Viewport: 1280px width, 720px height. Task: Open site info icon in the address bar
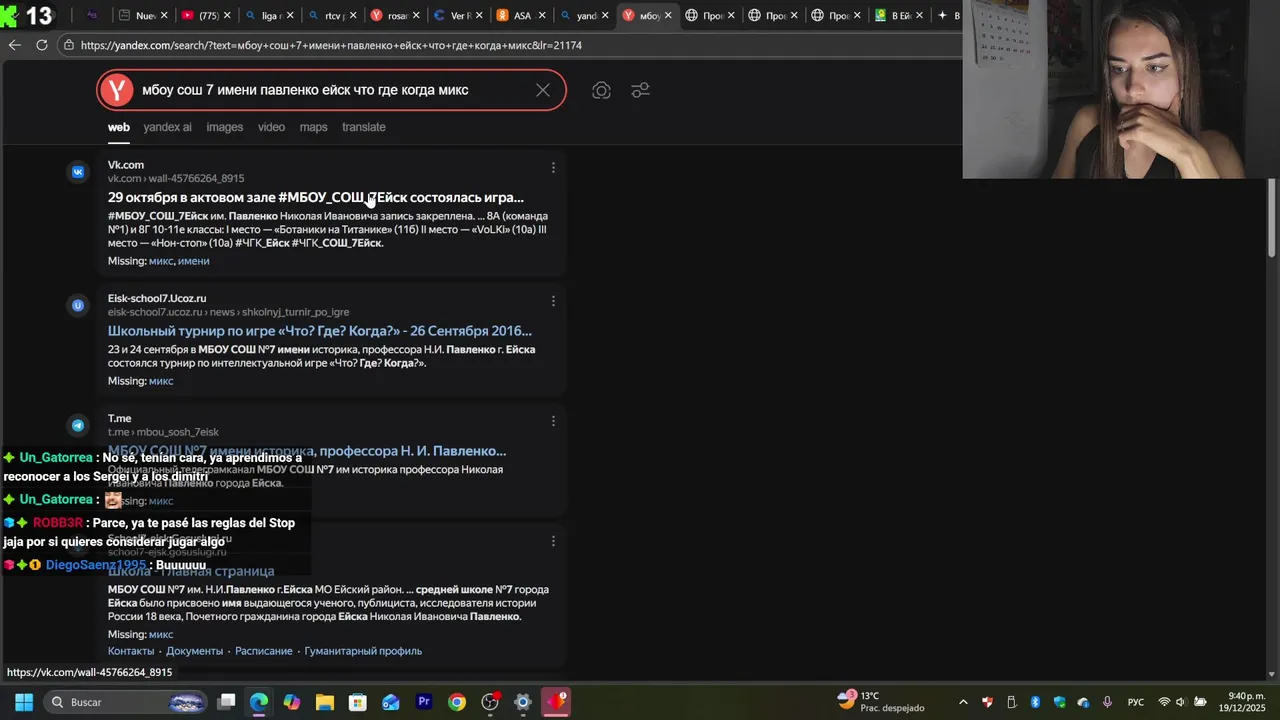coord(68,45)
